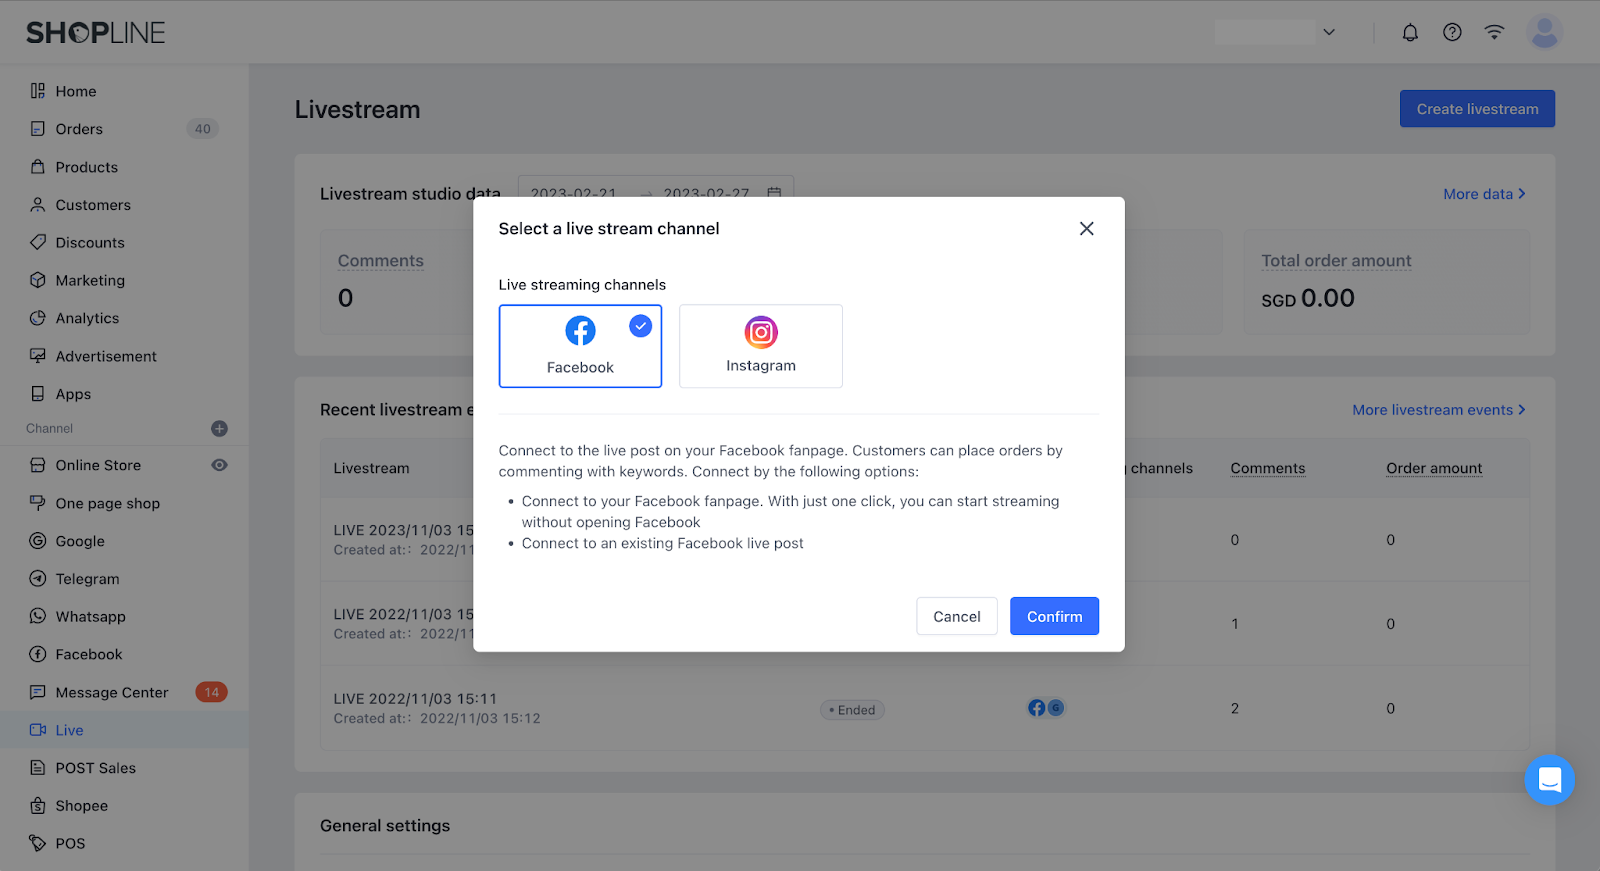Image resolution: width=1600 pixels, height=871 pixels.
Task: Toggle the Online Store eye preview icon
Action: click(220, 465)
